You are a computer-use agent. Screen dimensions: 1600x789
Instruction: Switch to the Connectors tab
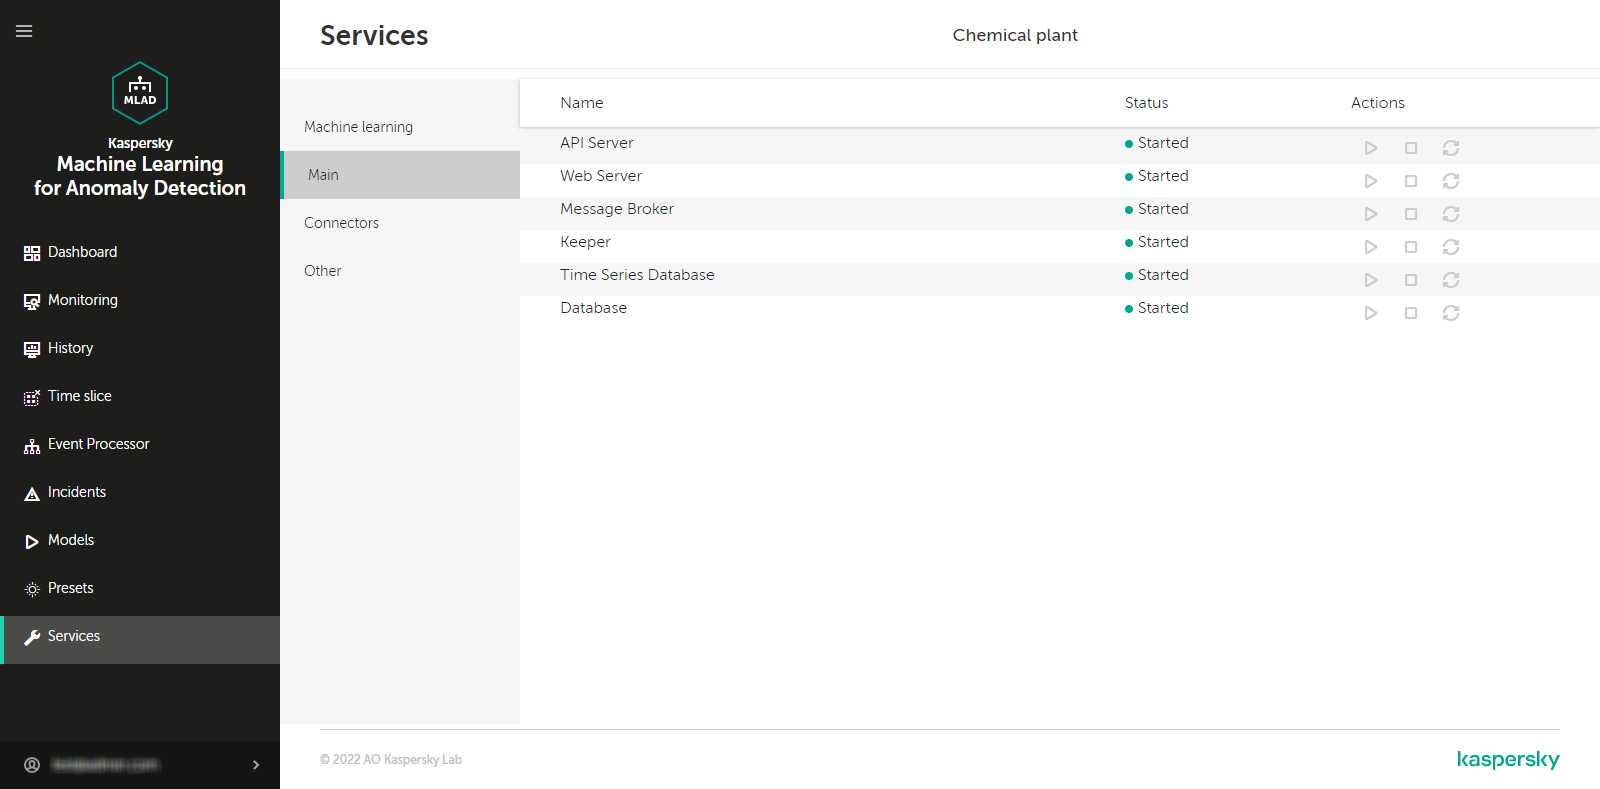coord(341,223)
